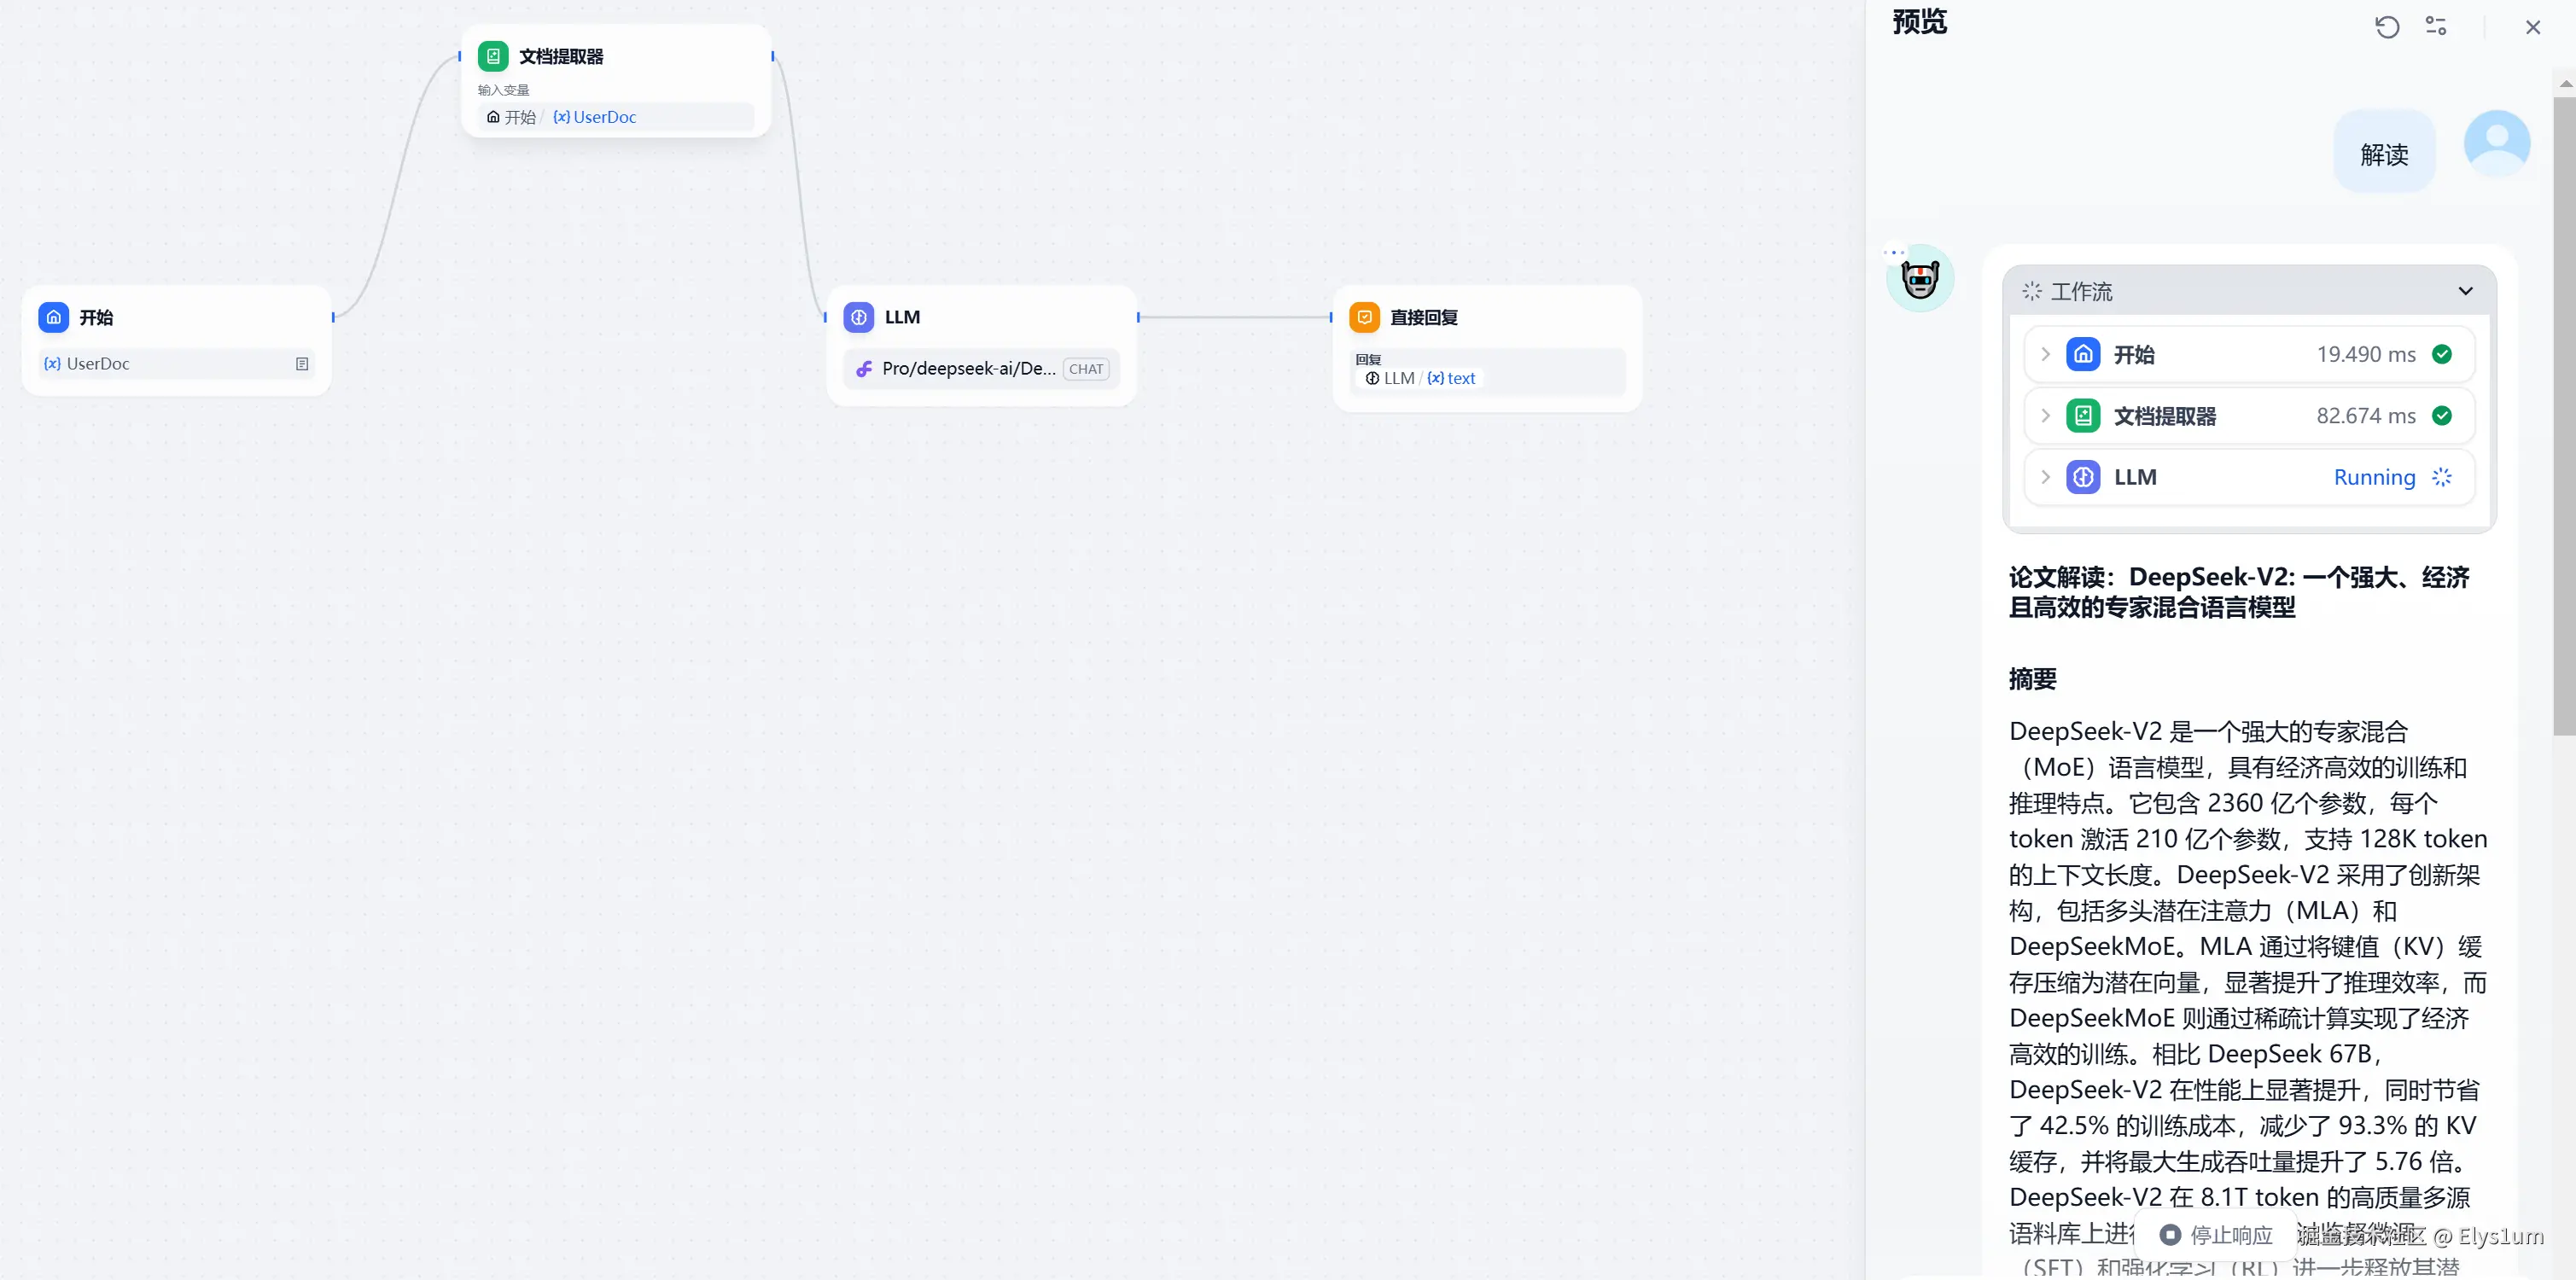
Task: Click the 输入变量 label in 文档提取器 node
Action: coord(503,90)
